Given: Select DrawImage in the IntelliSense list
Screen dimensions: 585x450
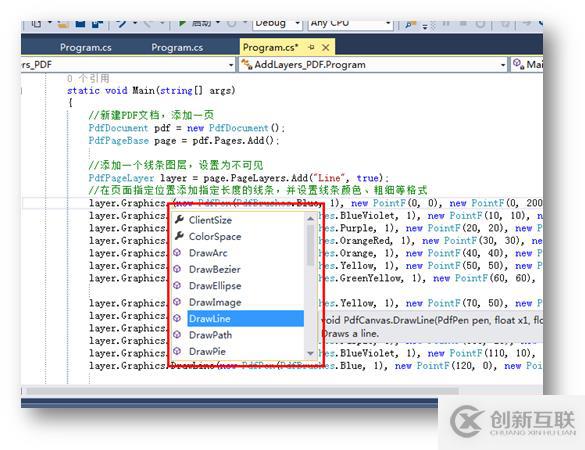Looking at the screenshot, I should [215, 302].
